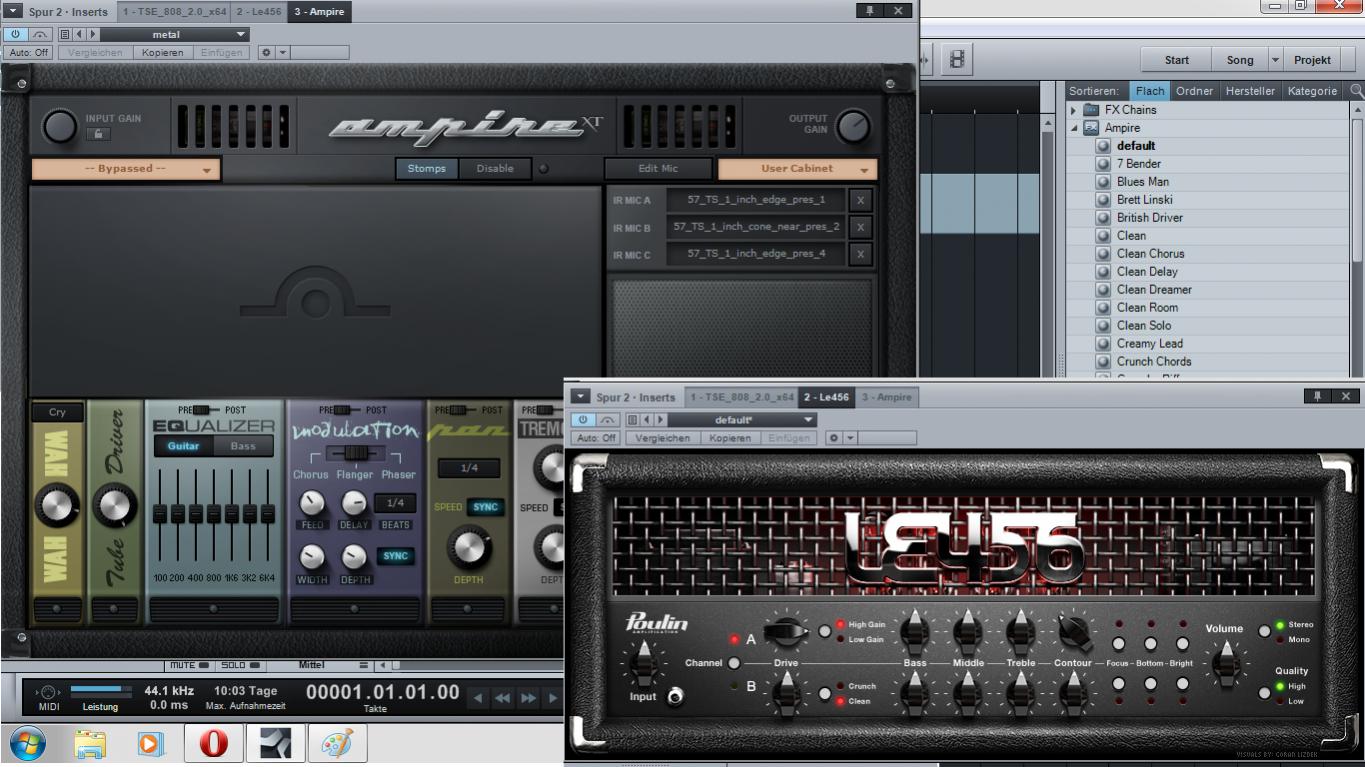The width and height of the screenshot is (1365, 767).
Task: Open Le456 'default*' preset dropdown
Action: point(743,420)
